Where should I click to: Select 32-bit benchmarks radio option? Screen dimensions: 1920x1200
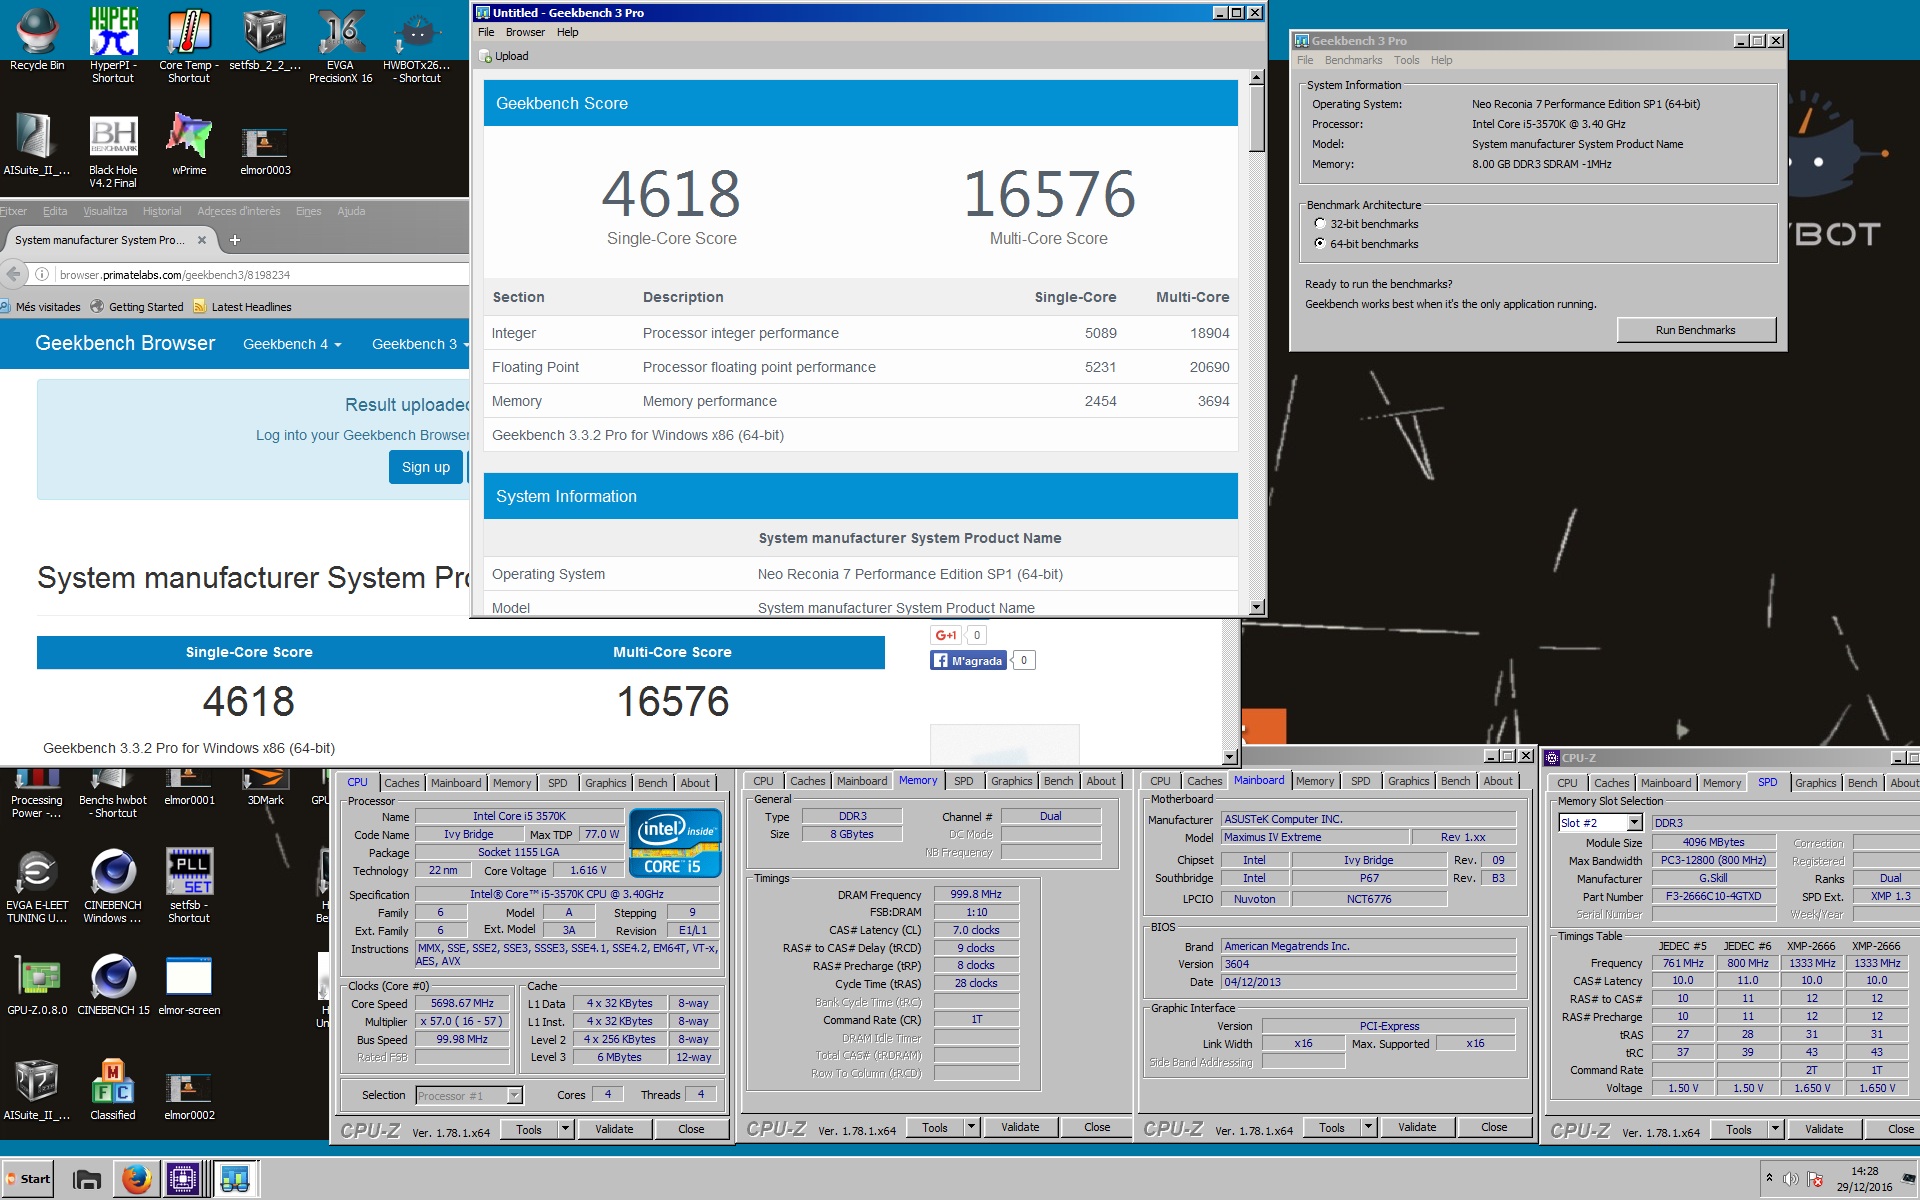[x=1320, y=224]
